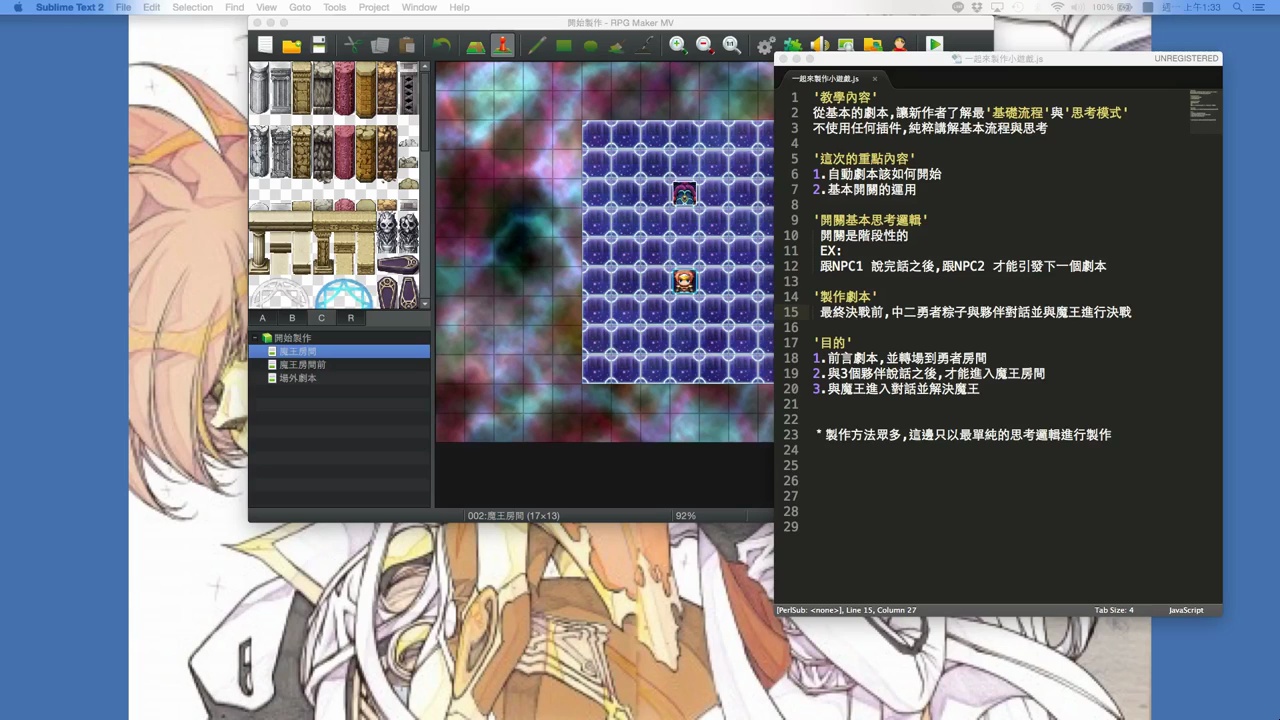Pick the coffin tile in tileset palette
The image size is (1280, 720).
(397, 264)
